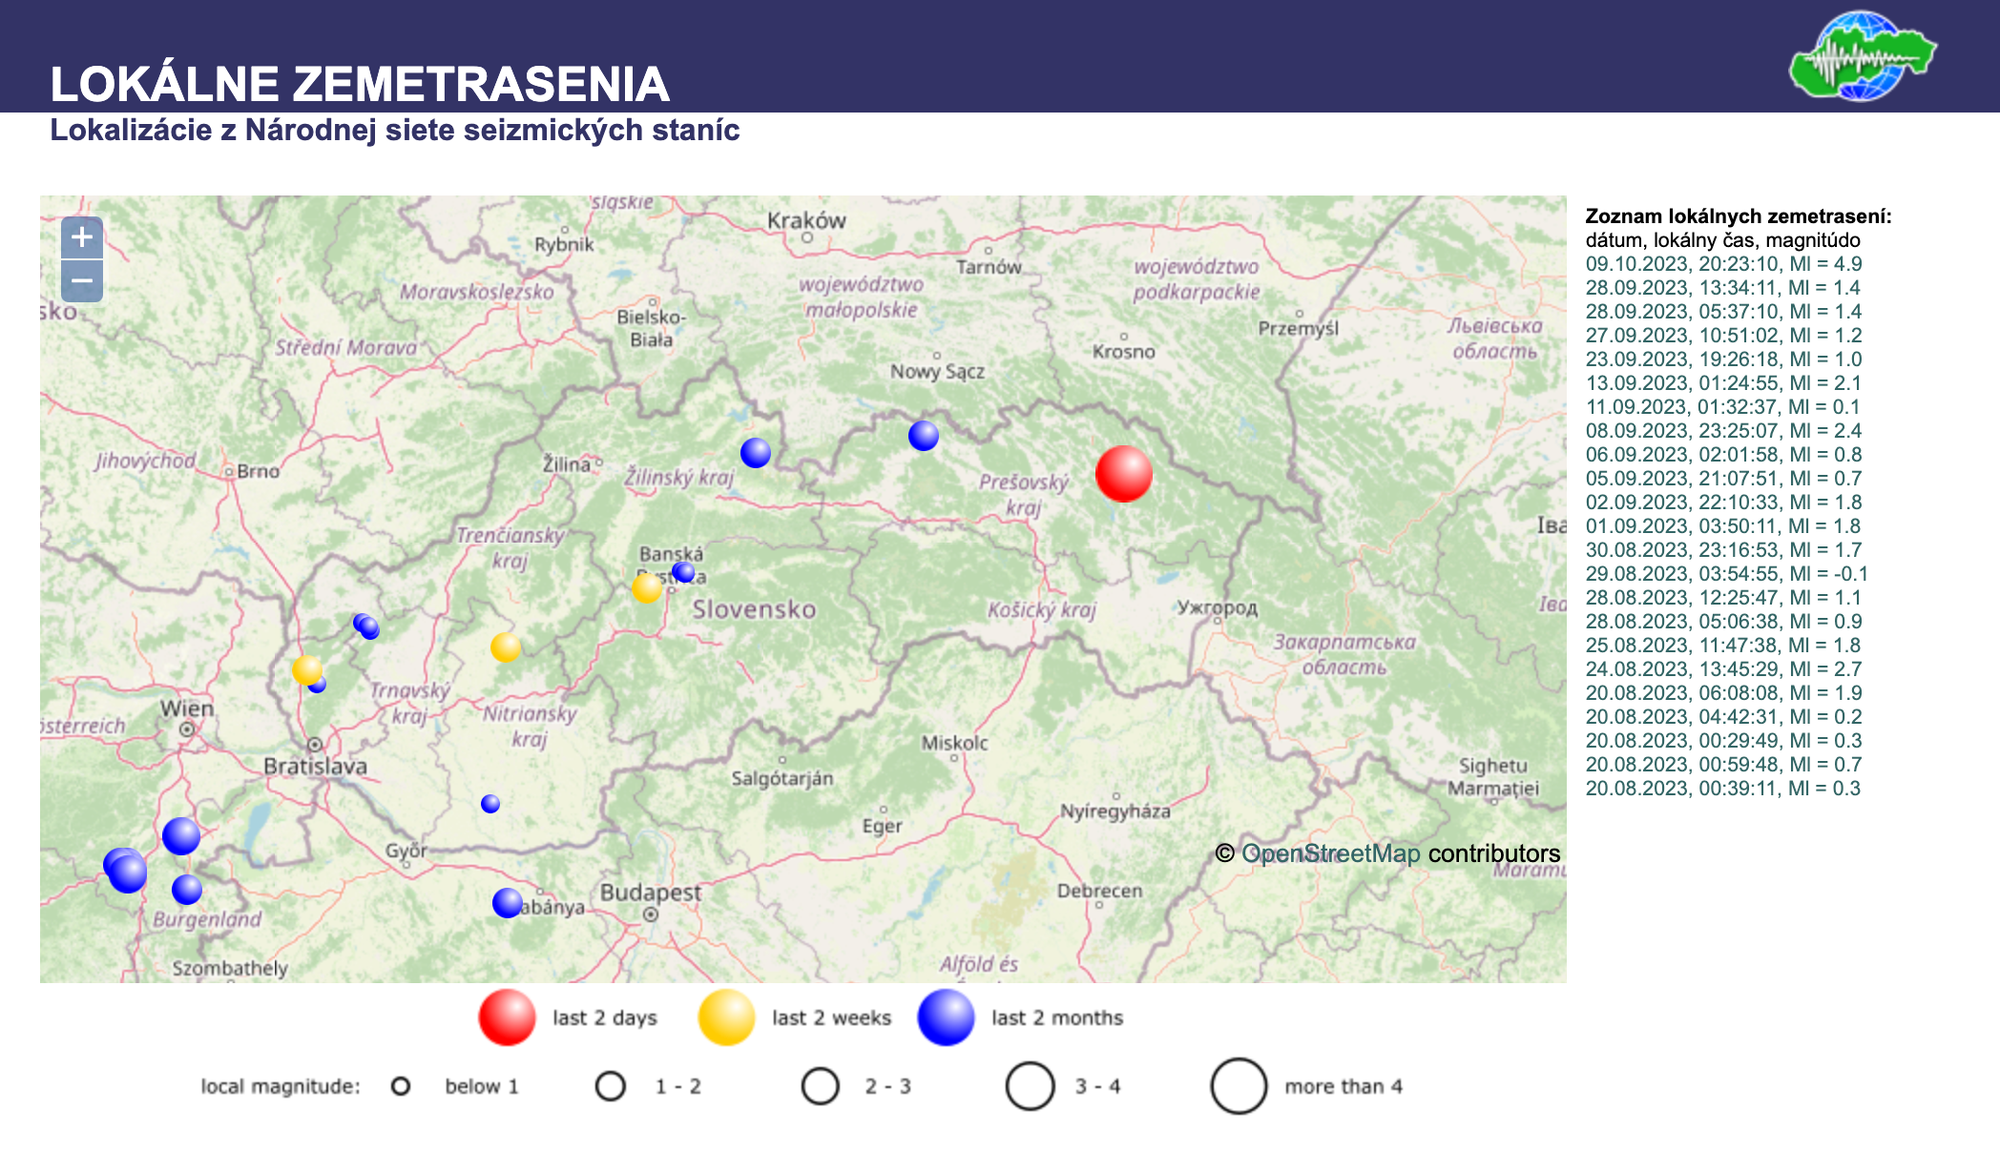Click the map zoom in plus button

click(82, 238)
